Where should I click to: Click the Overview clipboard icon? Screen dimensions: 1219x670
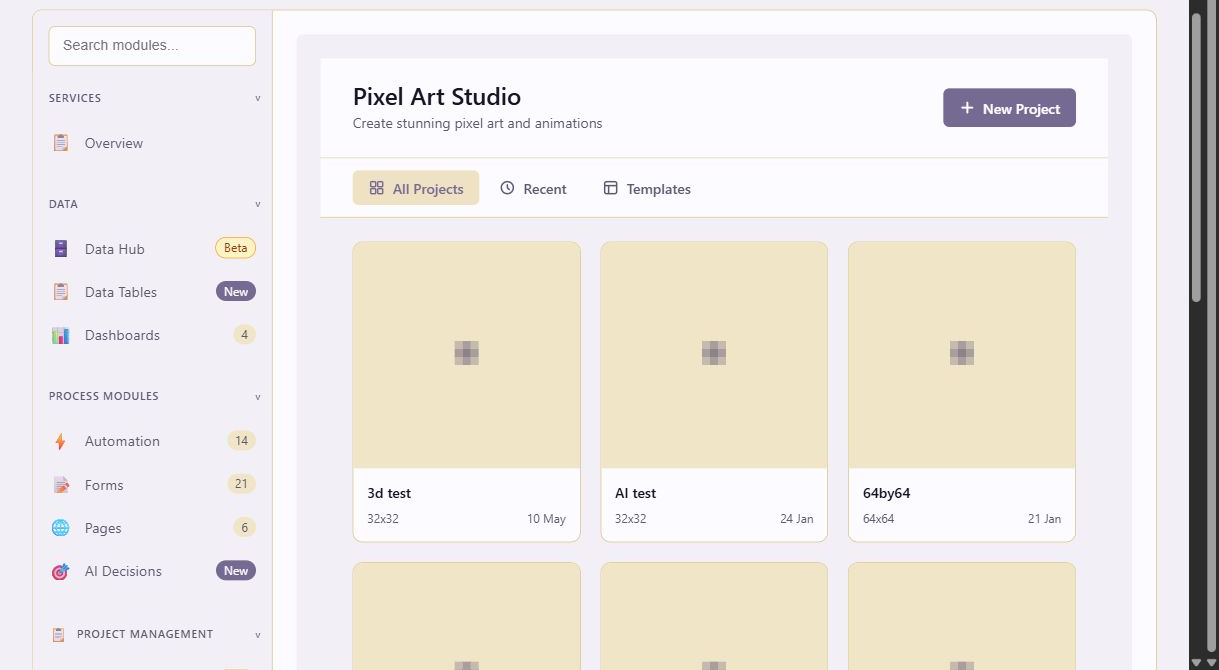61,143
